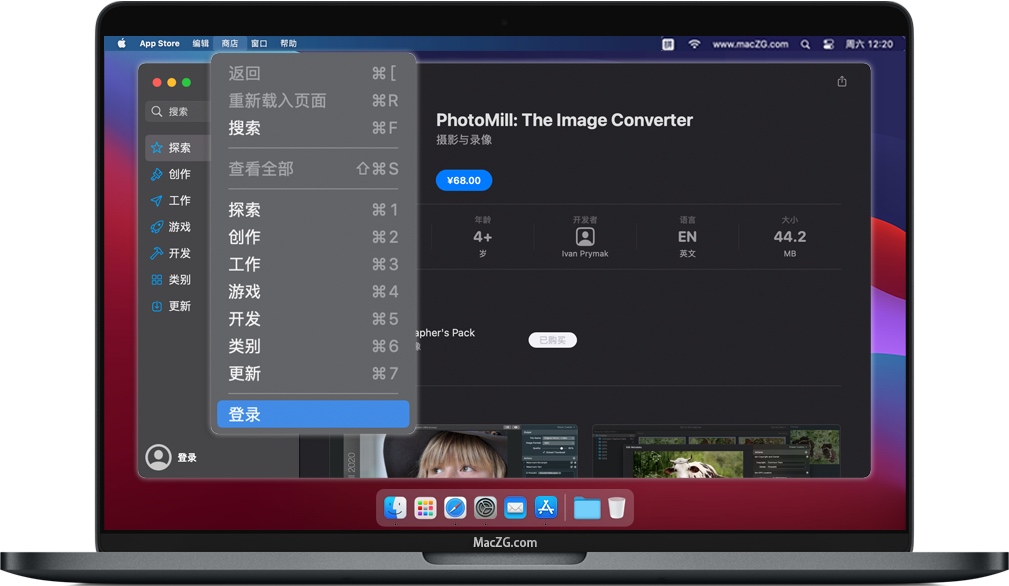Open Launchpad from the Dock
Image resolution: width=1009 pixels, height=586 pixels.
tap(425, 508)
